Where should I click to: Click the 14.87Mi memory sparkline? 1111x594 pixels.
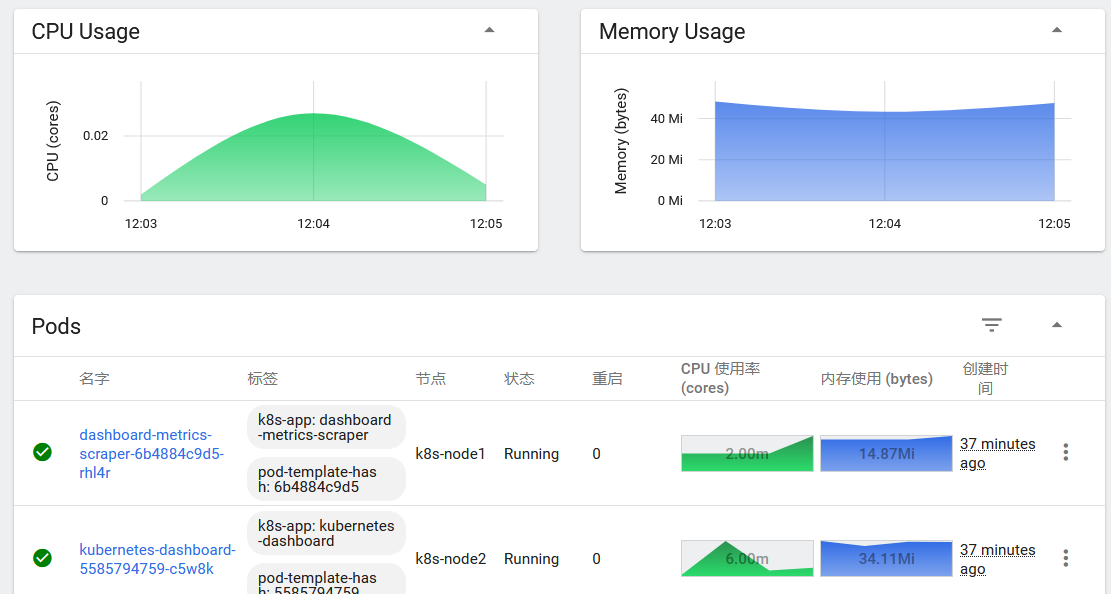click(x=886, y=454)
